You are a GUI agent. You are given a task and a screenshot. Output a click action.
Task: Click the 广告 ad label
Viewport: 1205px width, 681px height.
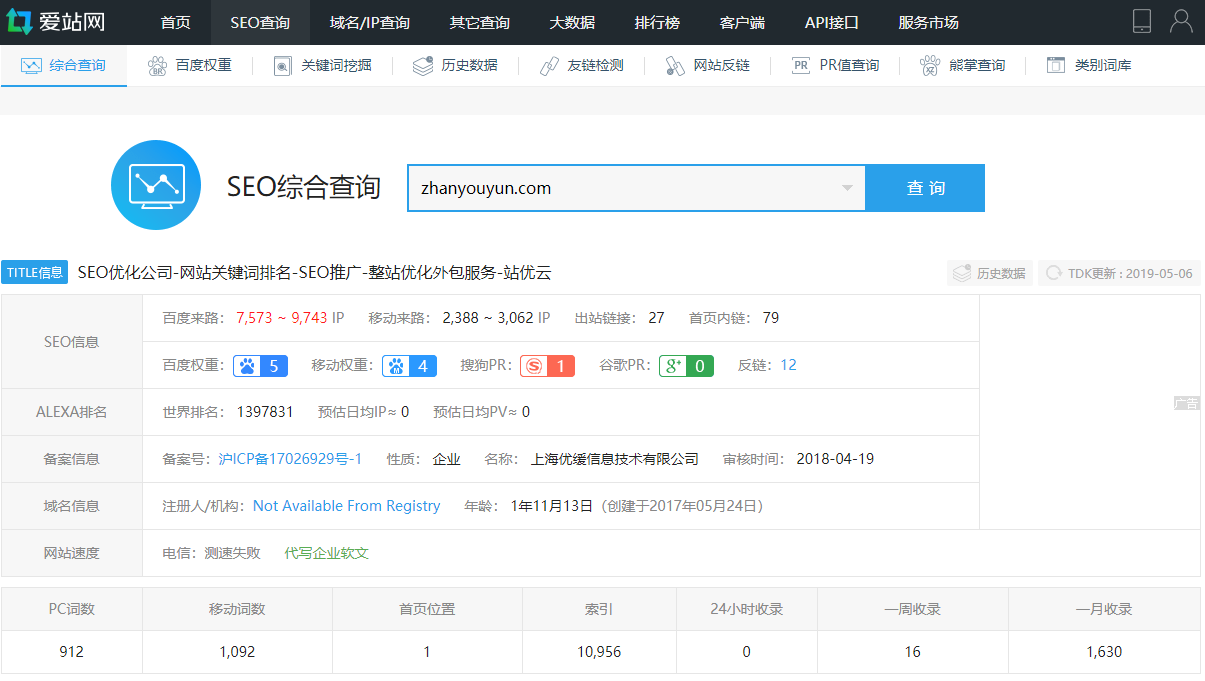click(1186, 403)
